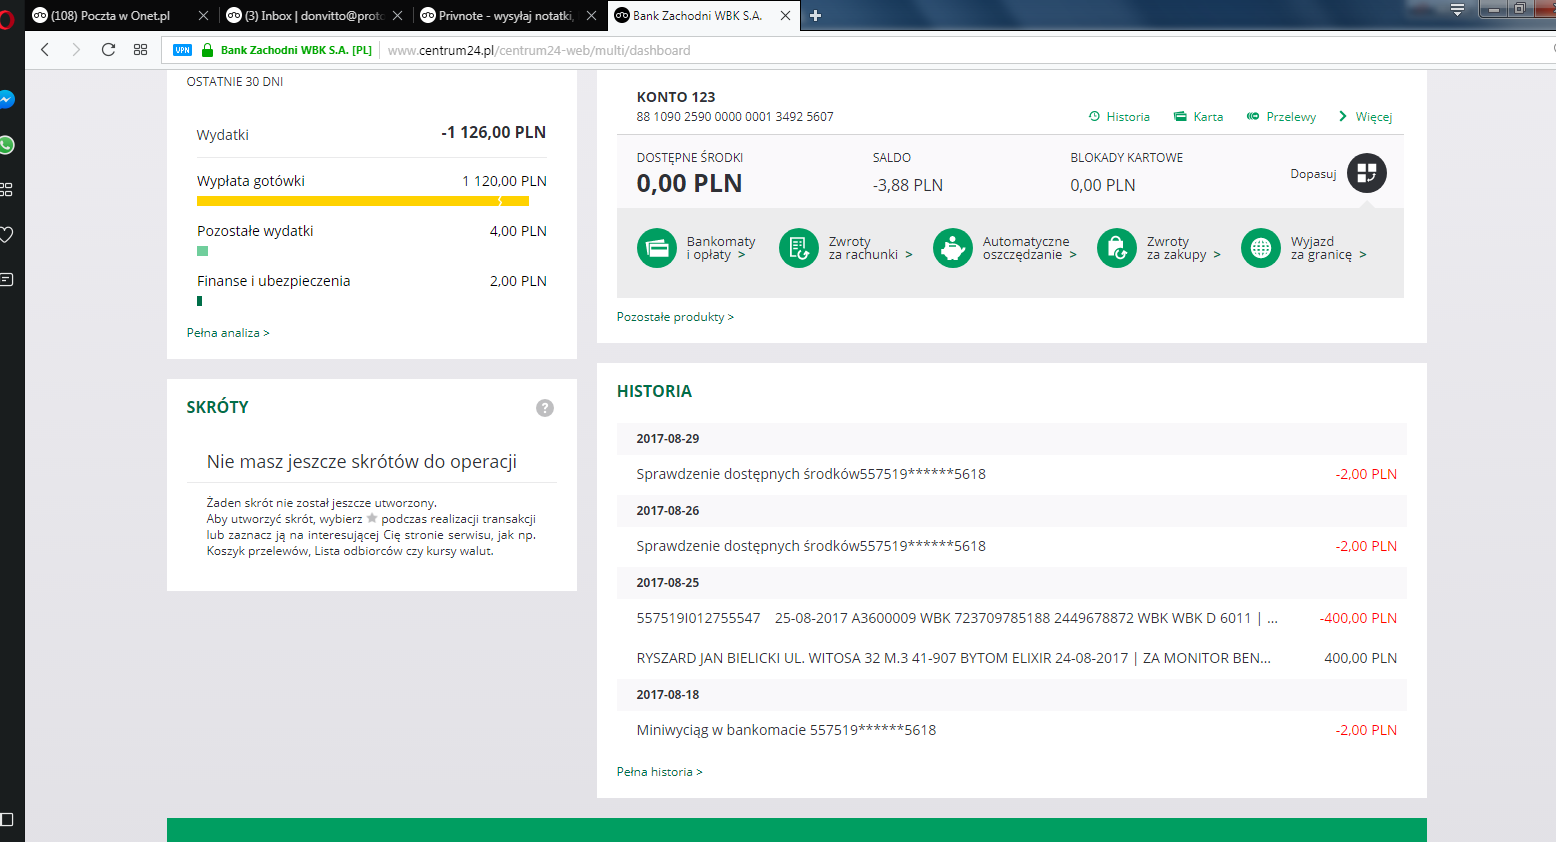Viewport: 1556px width, 842px height.
Task: Open Pełna analiza link
Action: 228,333
